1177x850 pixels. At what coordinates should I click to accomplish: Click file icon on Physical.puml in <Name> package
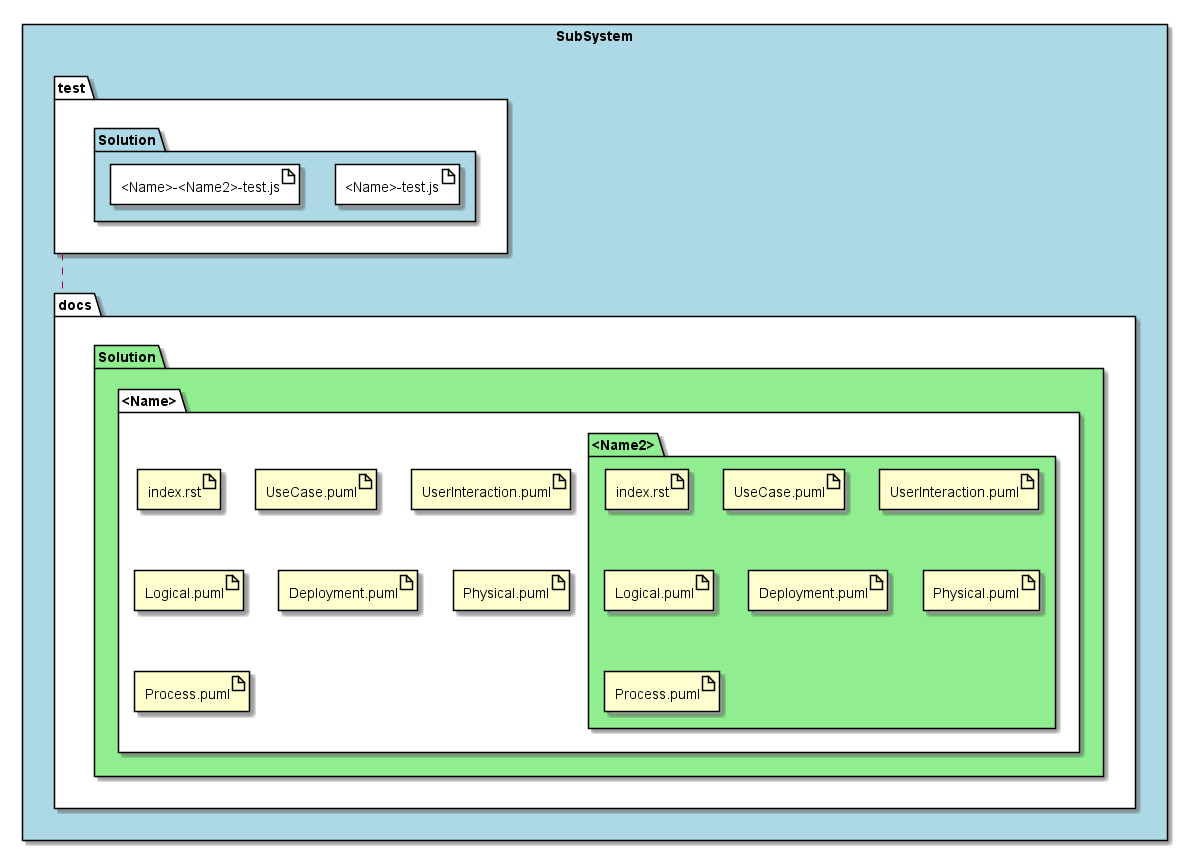tap(558, 582)
